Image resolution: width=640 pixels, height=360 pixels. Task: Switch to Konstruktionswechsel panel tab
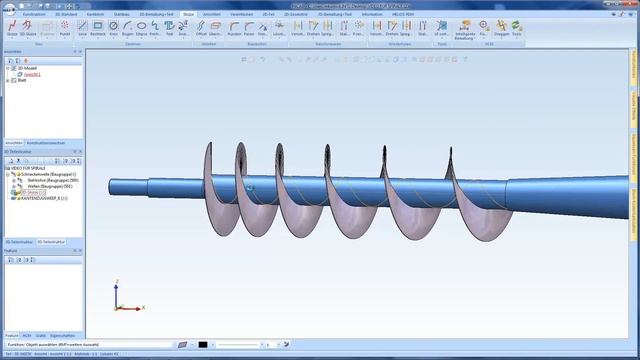(x=46, y=143)
